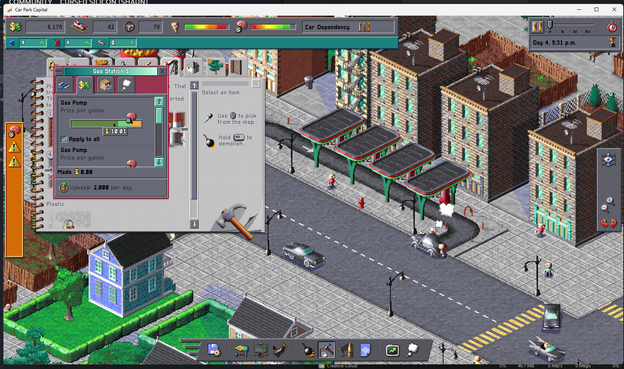Zoom out with magnifier minus icon
The width and height of the screenshot is (624, 369).
pos(605,208)
